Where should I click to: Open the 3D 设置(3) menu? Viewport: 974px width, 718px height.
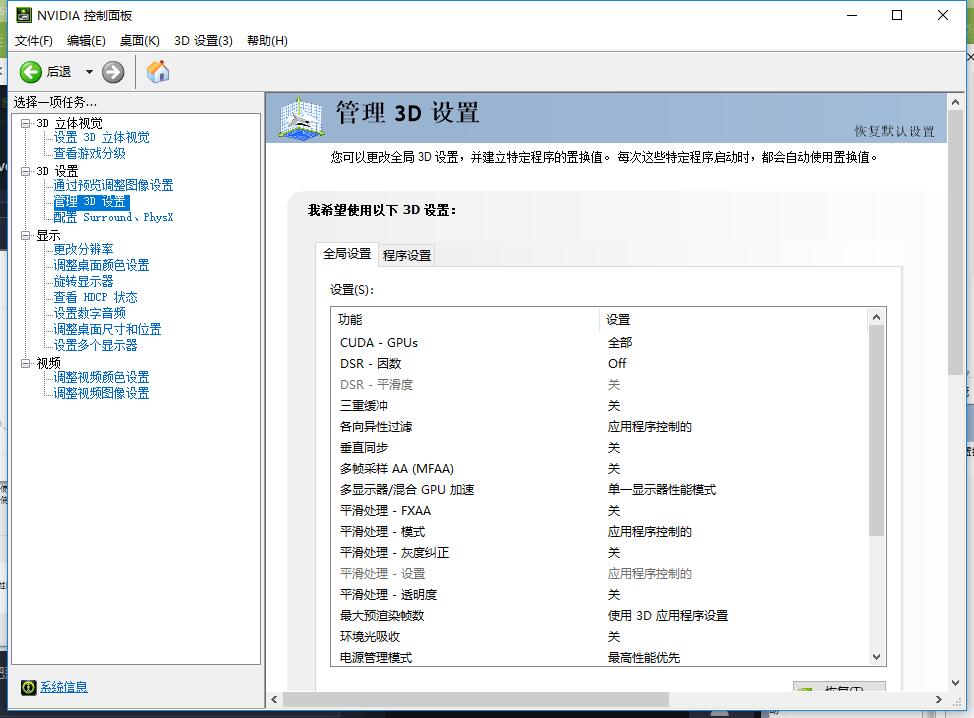click(203, 41)
